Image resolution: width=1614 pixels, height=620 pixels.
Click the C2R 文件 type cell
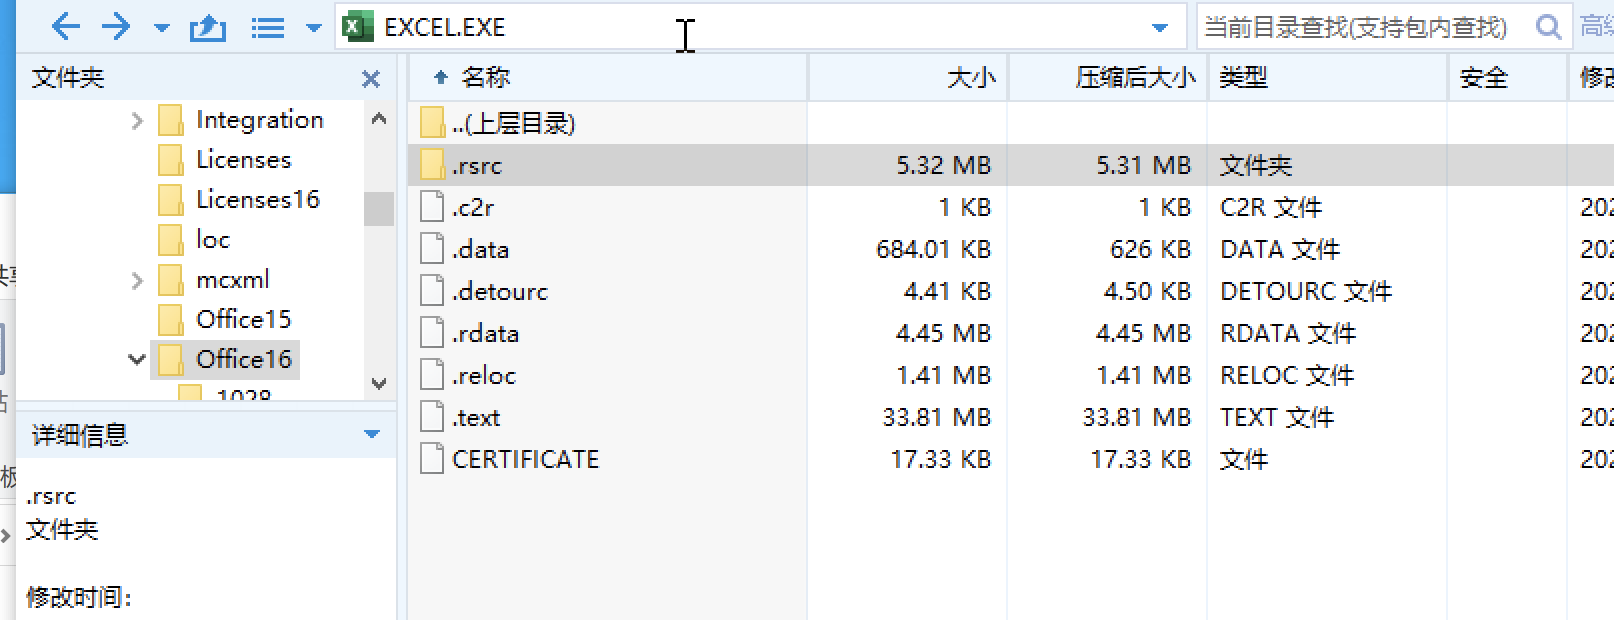pyautogui.click(x=1271, y=208)
